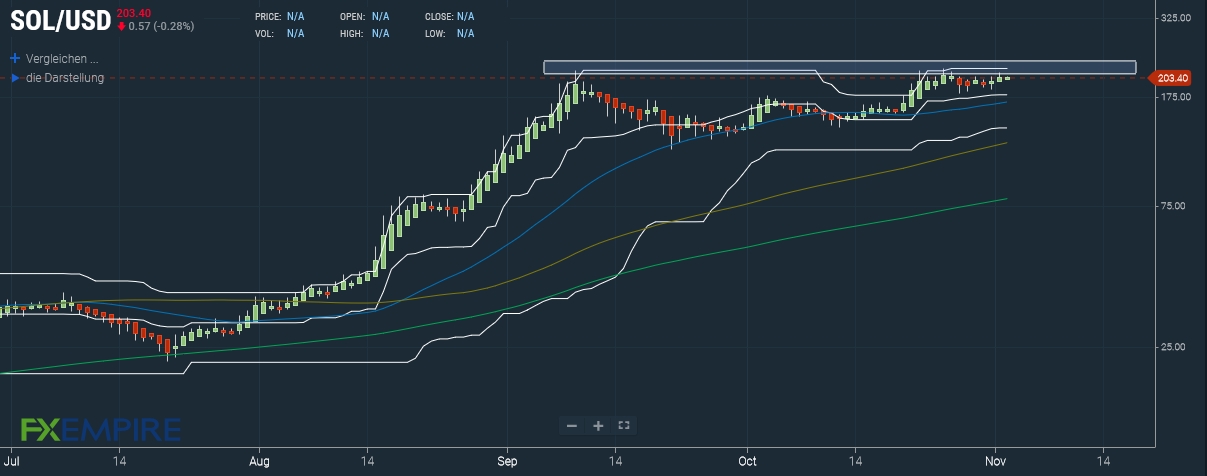The width and height of the screenshot is (1207, 476).
Task: Click the PRICE N/A readout
Action: (280, 17)
